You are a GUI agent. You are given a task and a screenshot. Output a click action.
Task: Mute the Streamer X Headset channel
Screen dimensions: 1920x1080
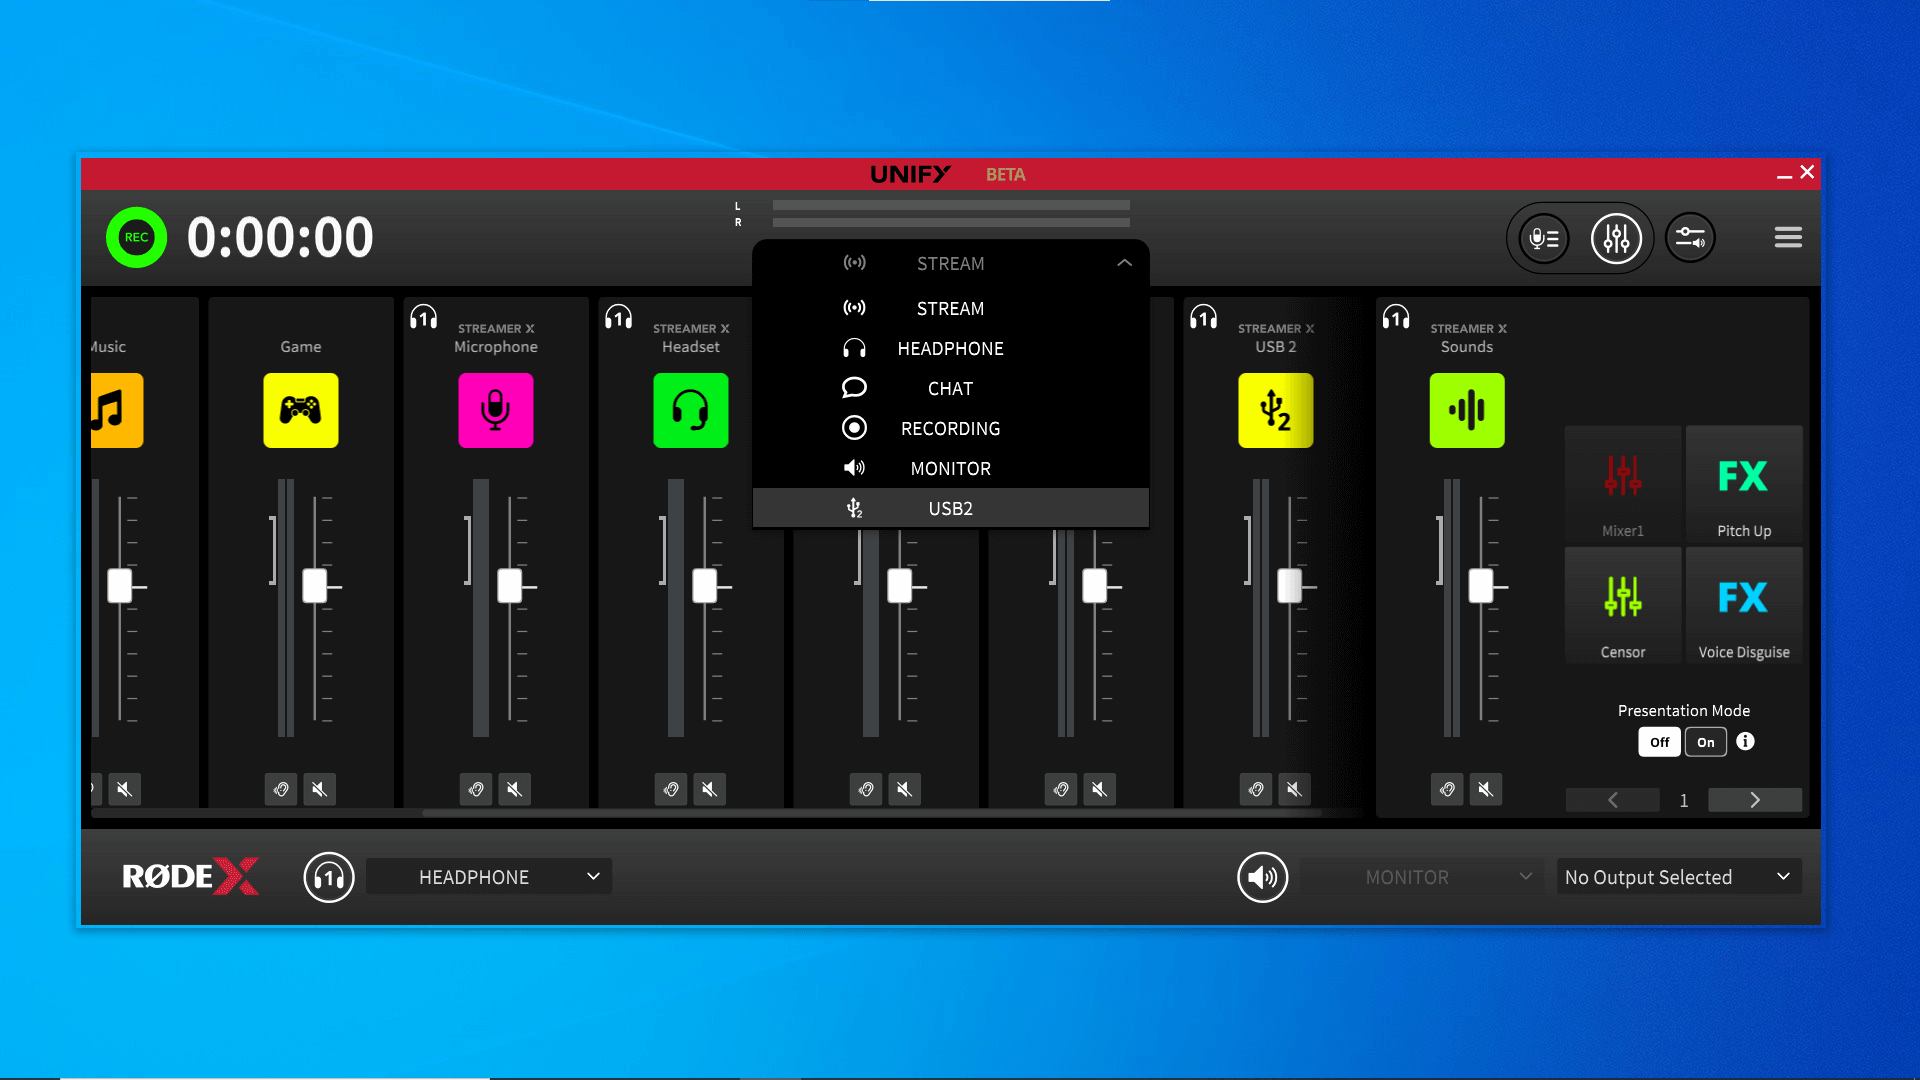point(710,789)
